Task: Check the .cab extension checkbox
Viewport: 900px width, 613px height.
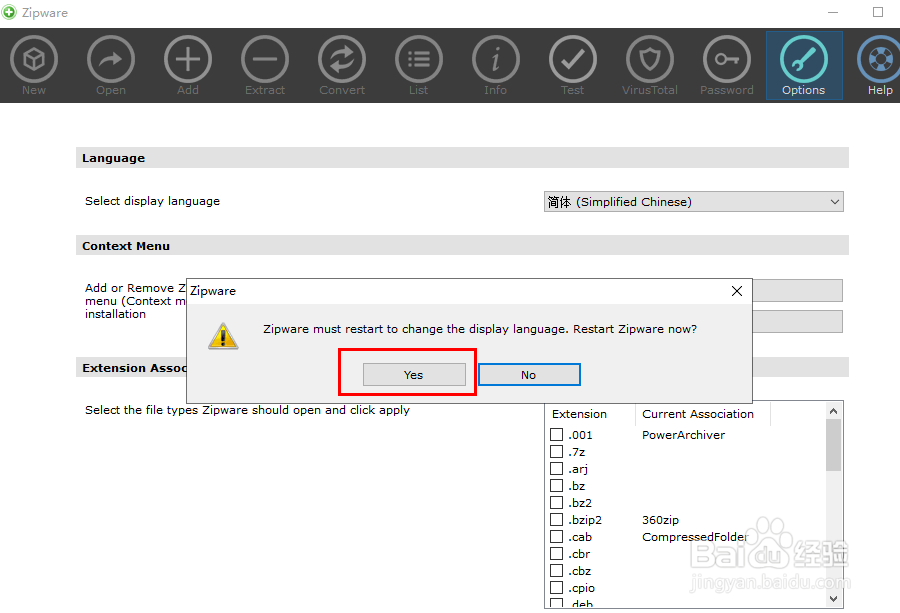Action: coord(556,537)
